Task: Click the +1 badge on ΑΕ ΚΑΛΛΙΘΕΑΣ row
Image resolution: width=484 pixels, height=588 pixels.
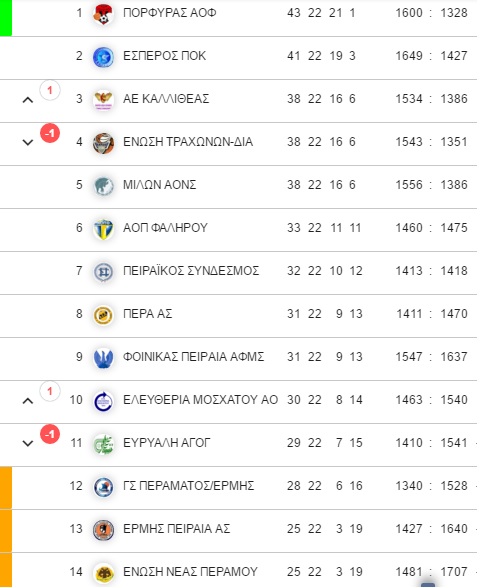Action: (50, 90)
